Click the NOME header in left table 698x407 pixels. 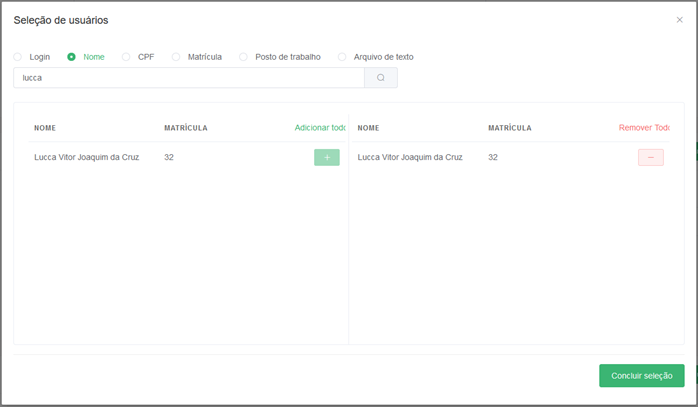[45, 128]
